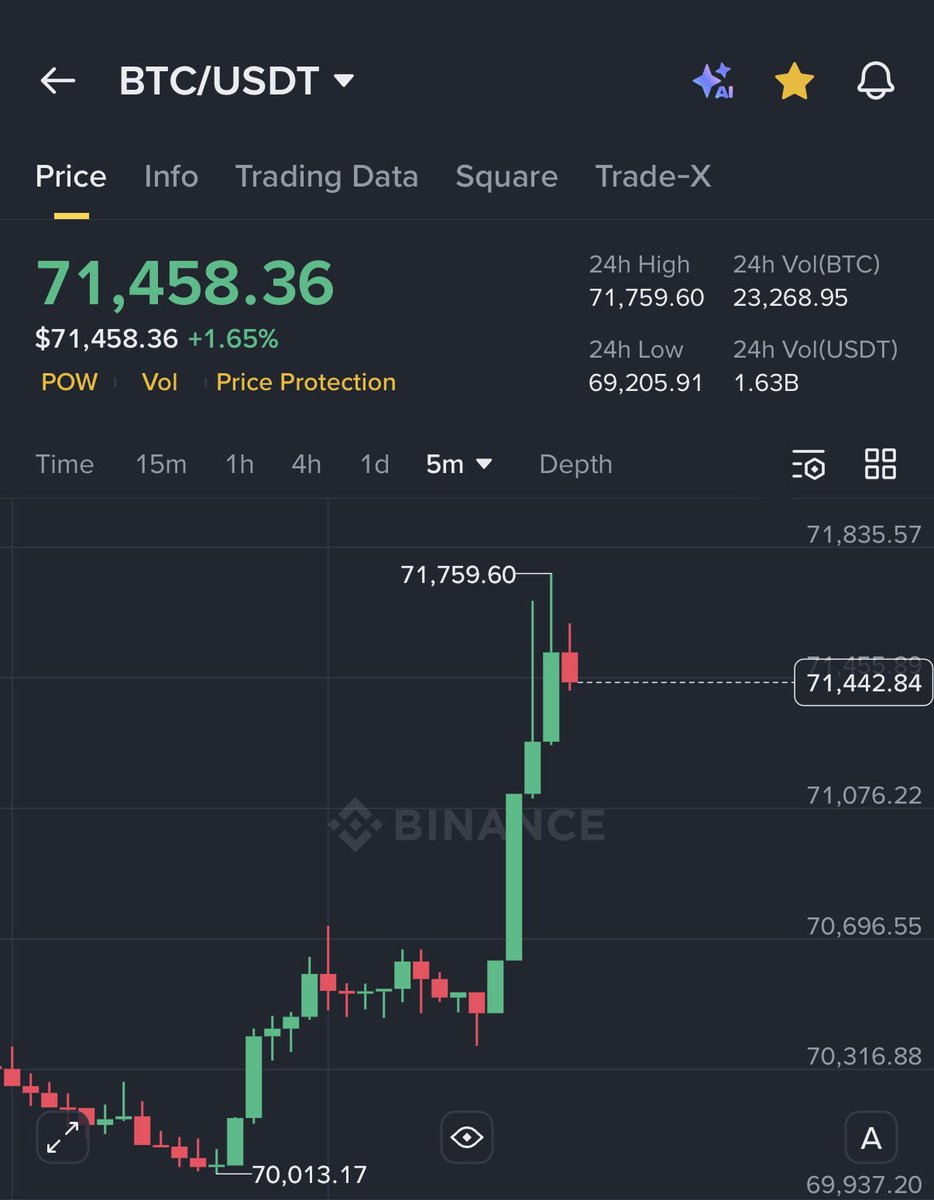Tap the Price Protection tag

coord(306,382)
